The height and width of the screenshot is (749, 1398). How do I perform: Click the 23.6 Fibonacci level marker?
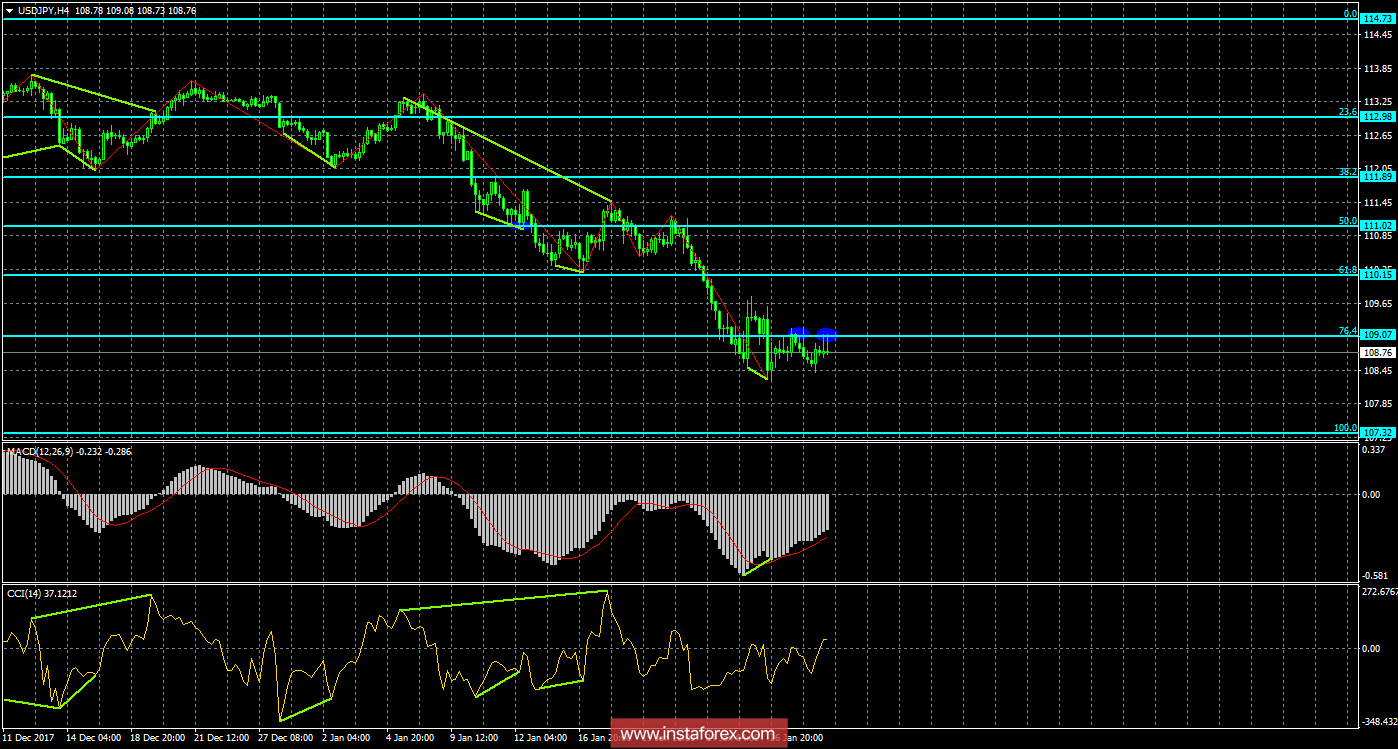pos(1347,112)
